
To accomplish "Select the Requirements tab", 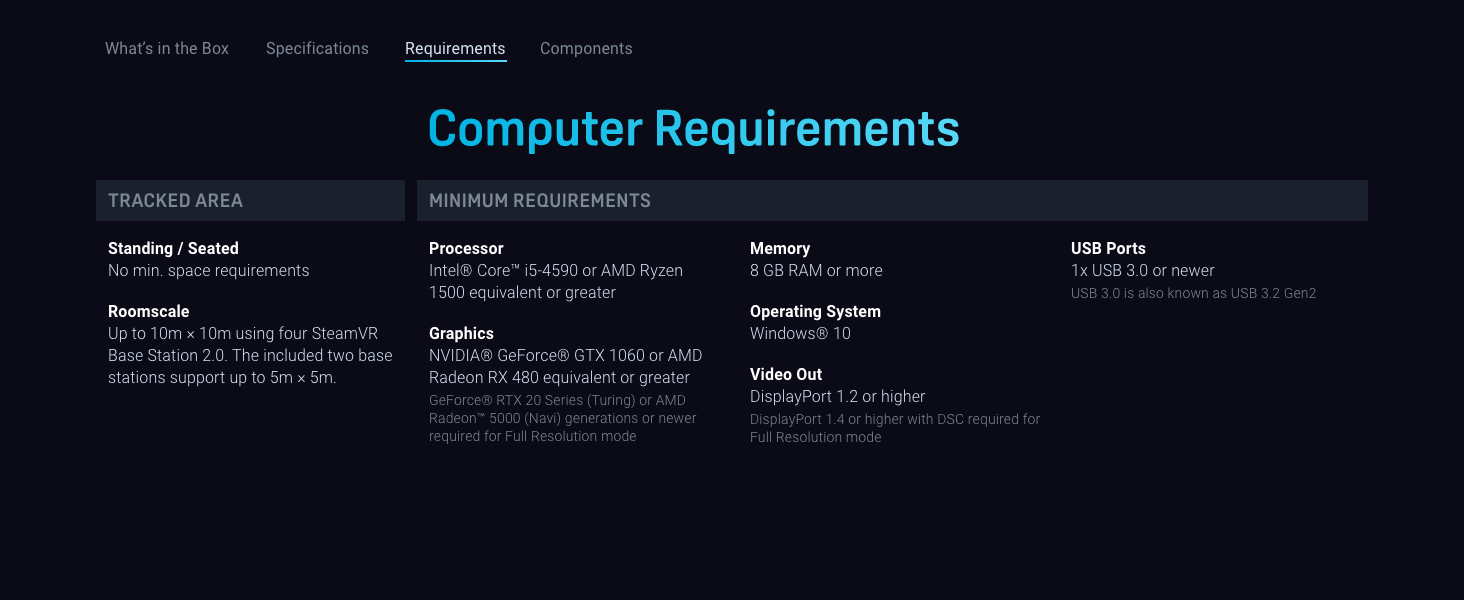I will click(455, 48).
